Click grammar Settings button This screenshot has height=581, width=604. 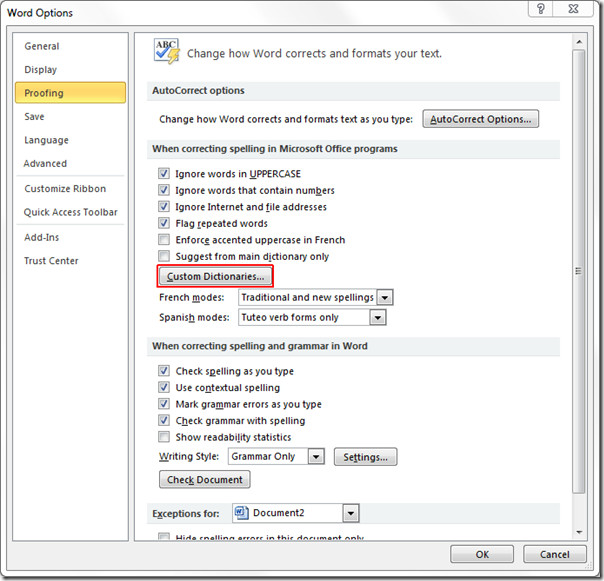pyautogui.click(x=365, y=457)
